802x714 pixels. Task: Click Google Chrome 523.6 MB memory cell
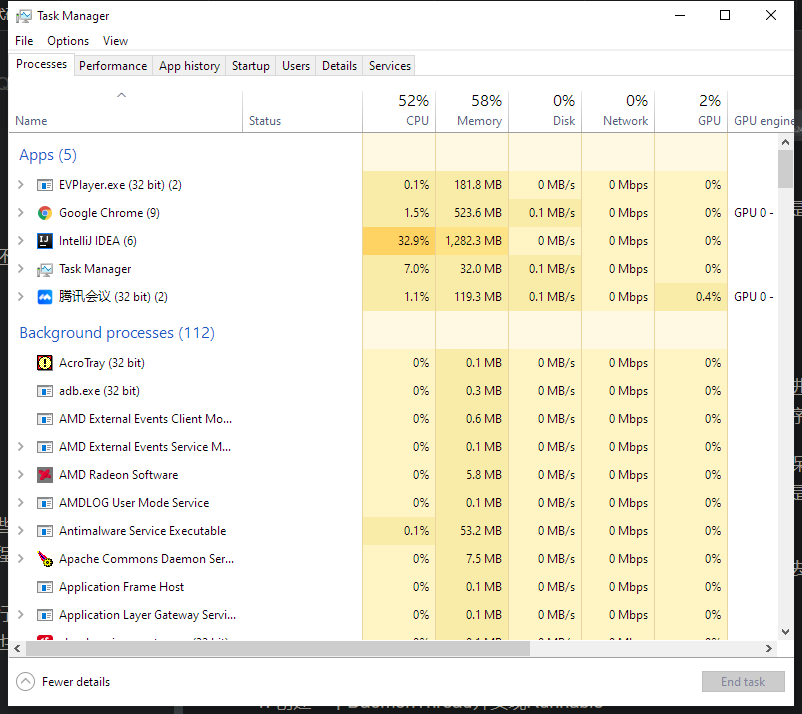[472, 213]
